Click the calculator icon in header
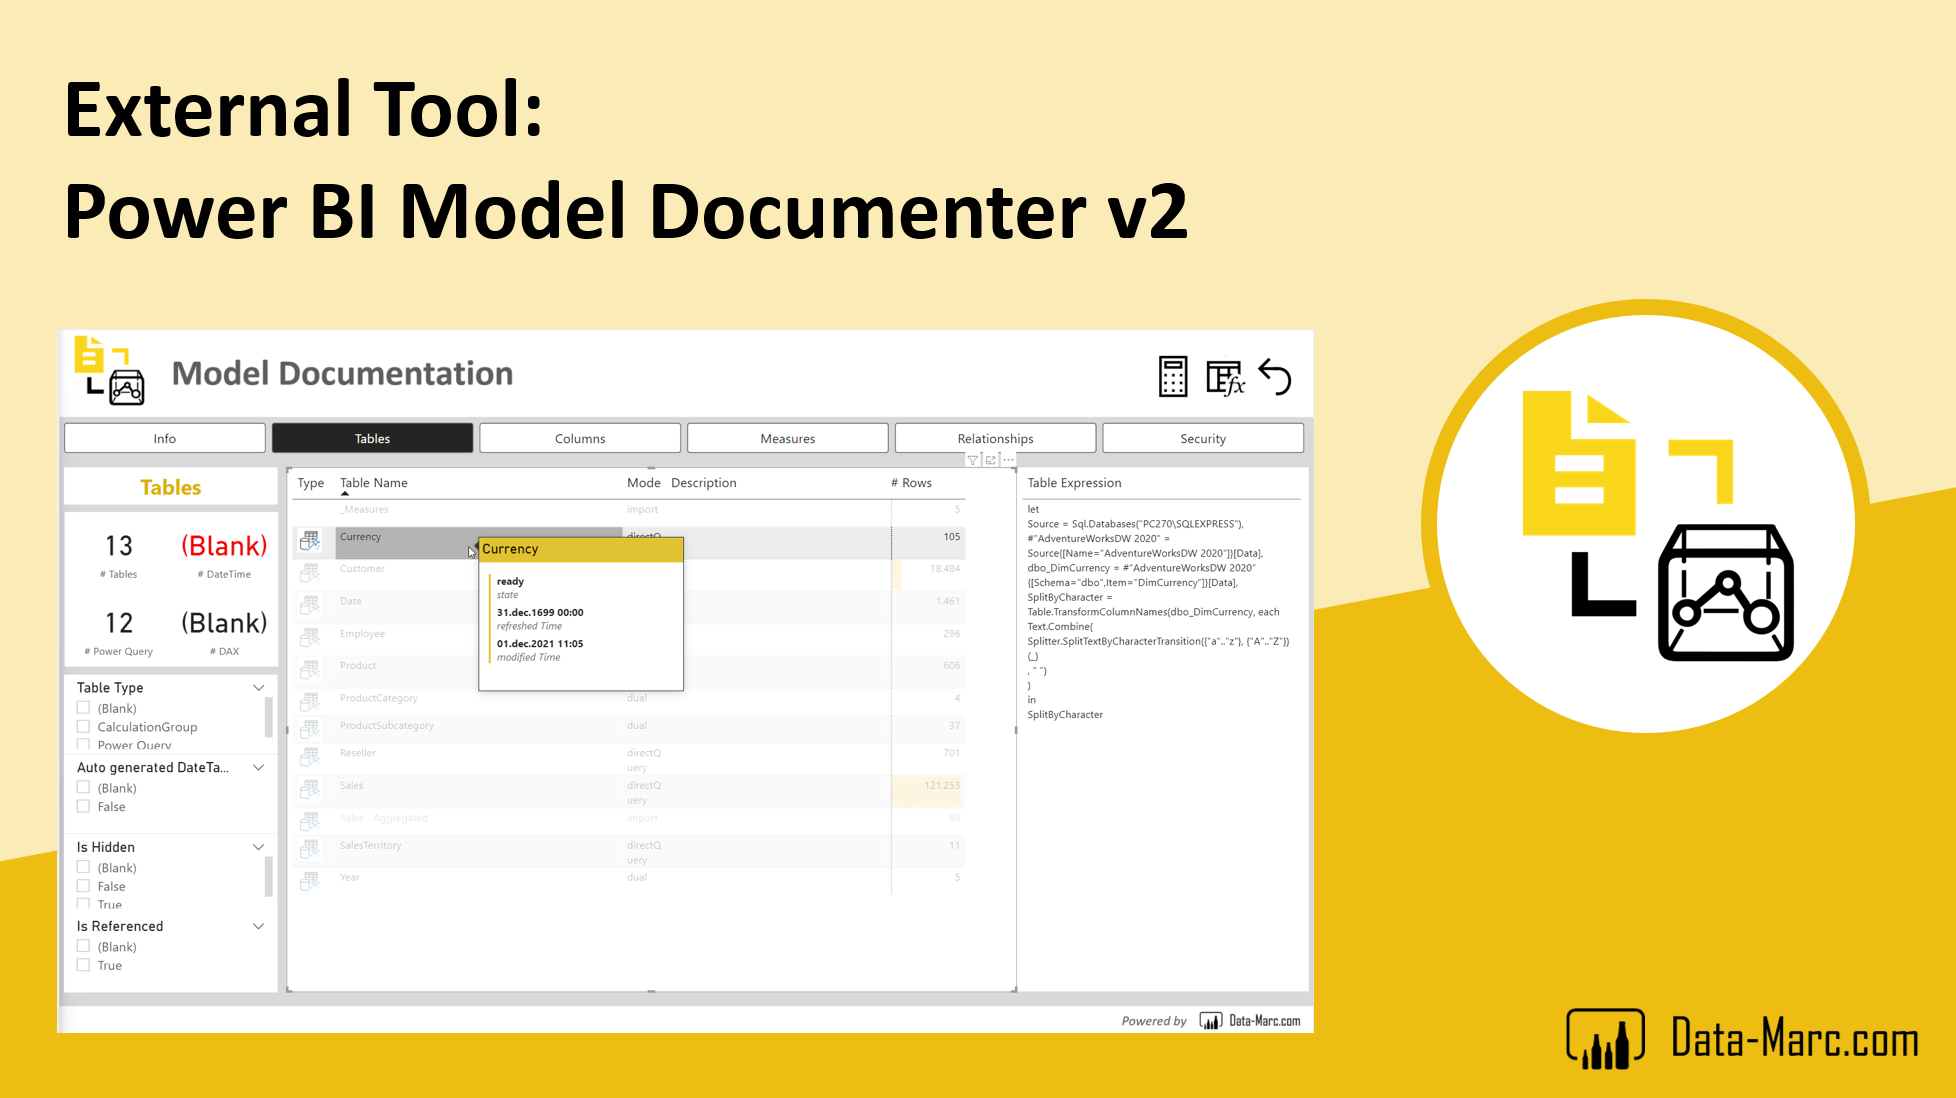 [1173, 377]
